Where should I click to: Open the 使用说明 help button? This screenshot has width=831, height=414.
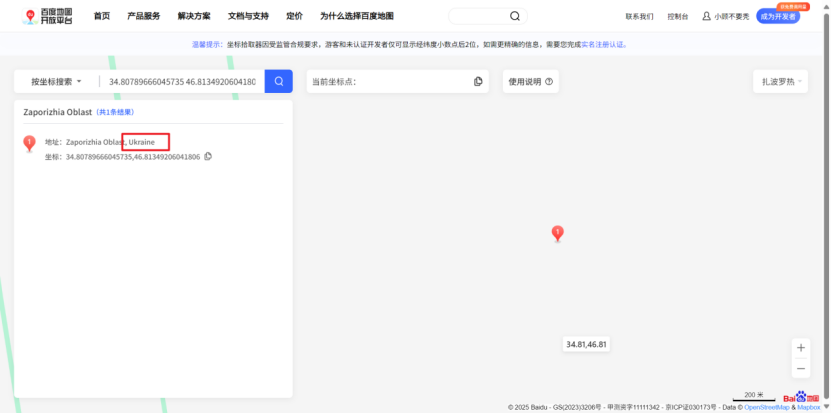click(x=530, y=82)
